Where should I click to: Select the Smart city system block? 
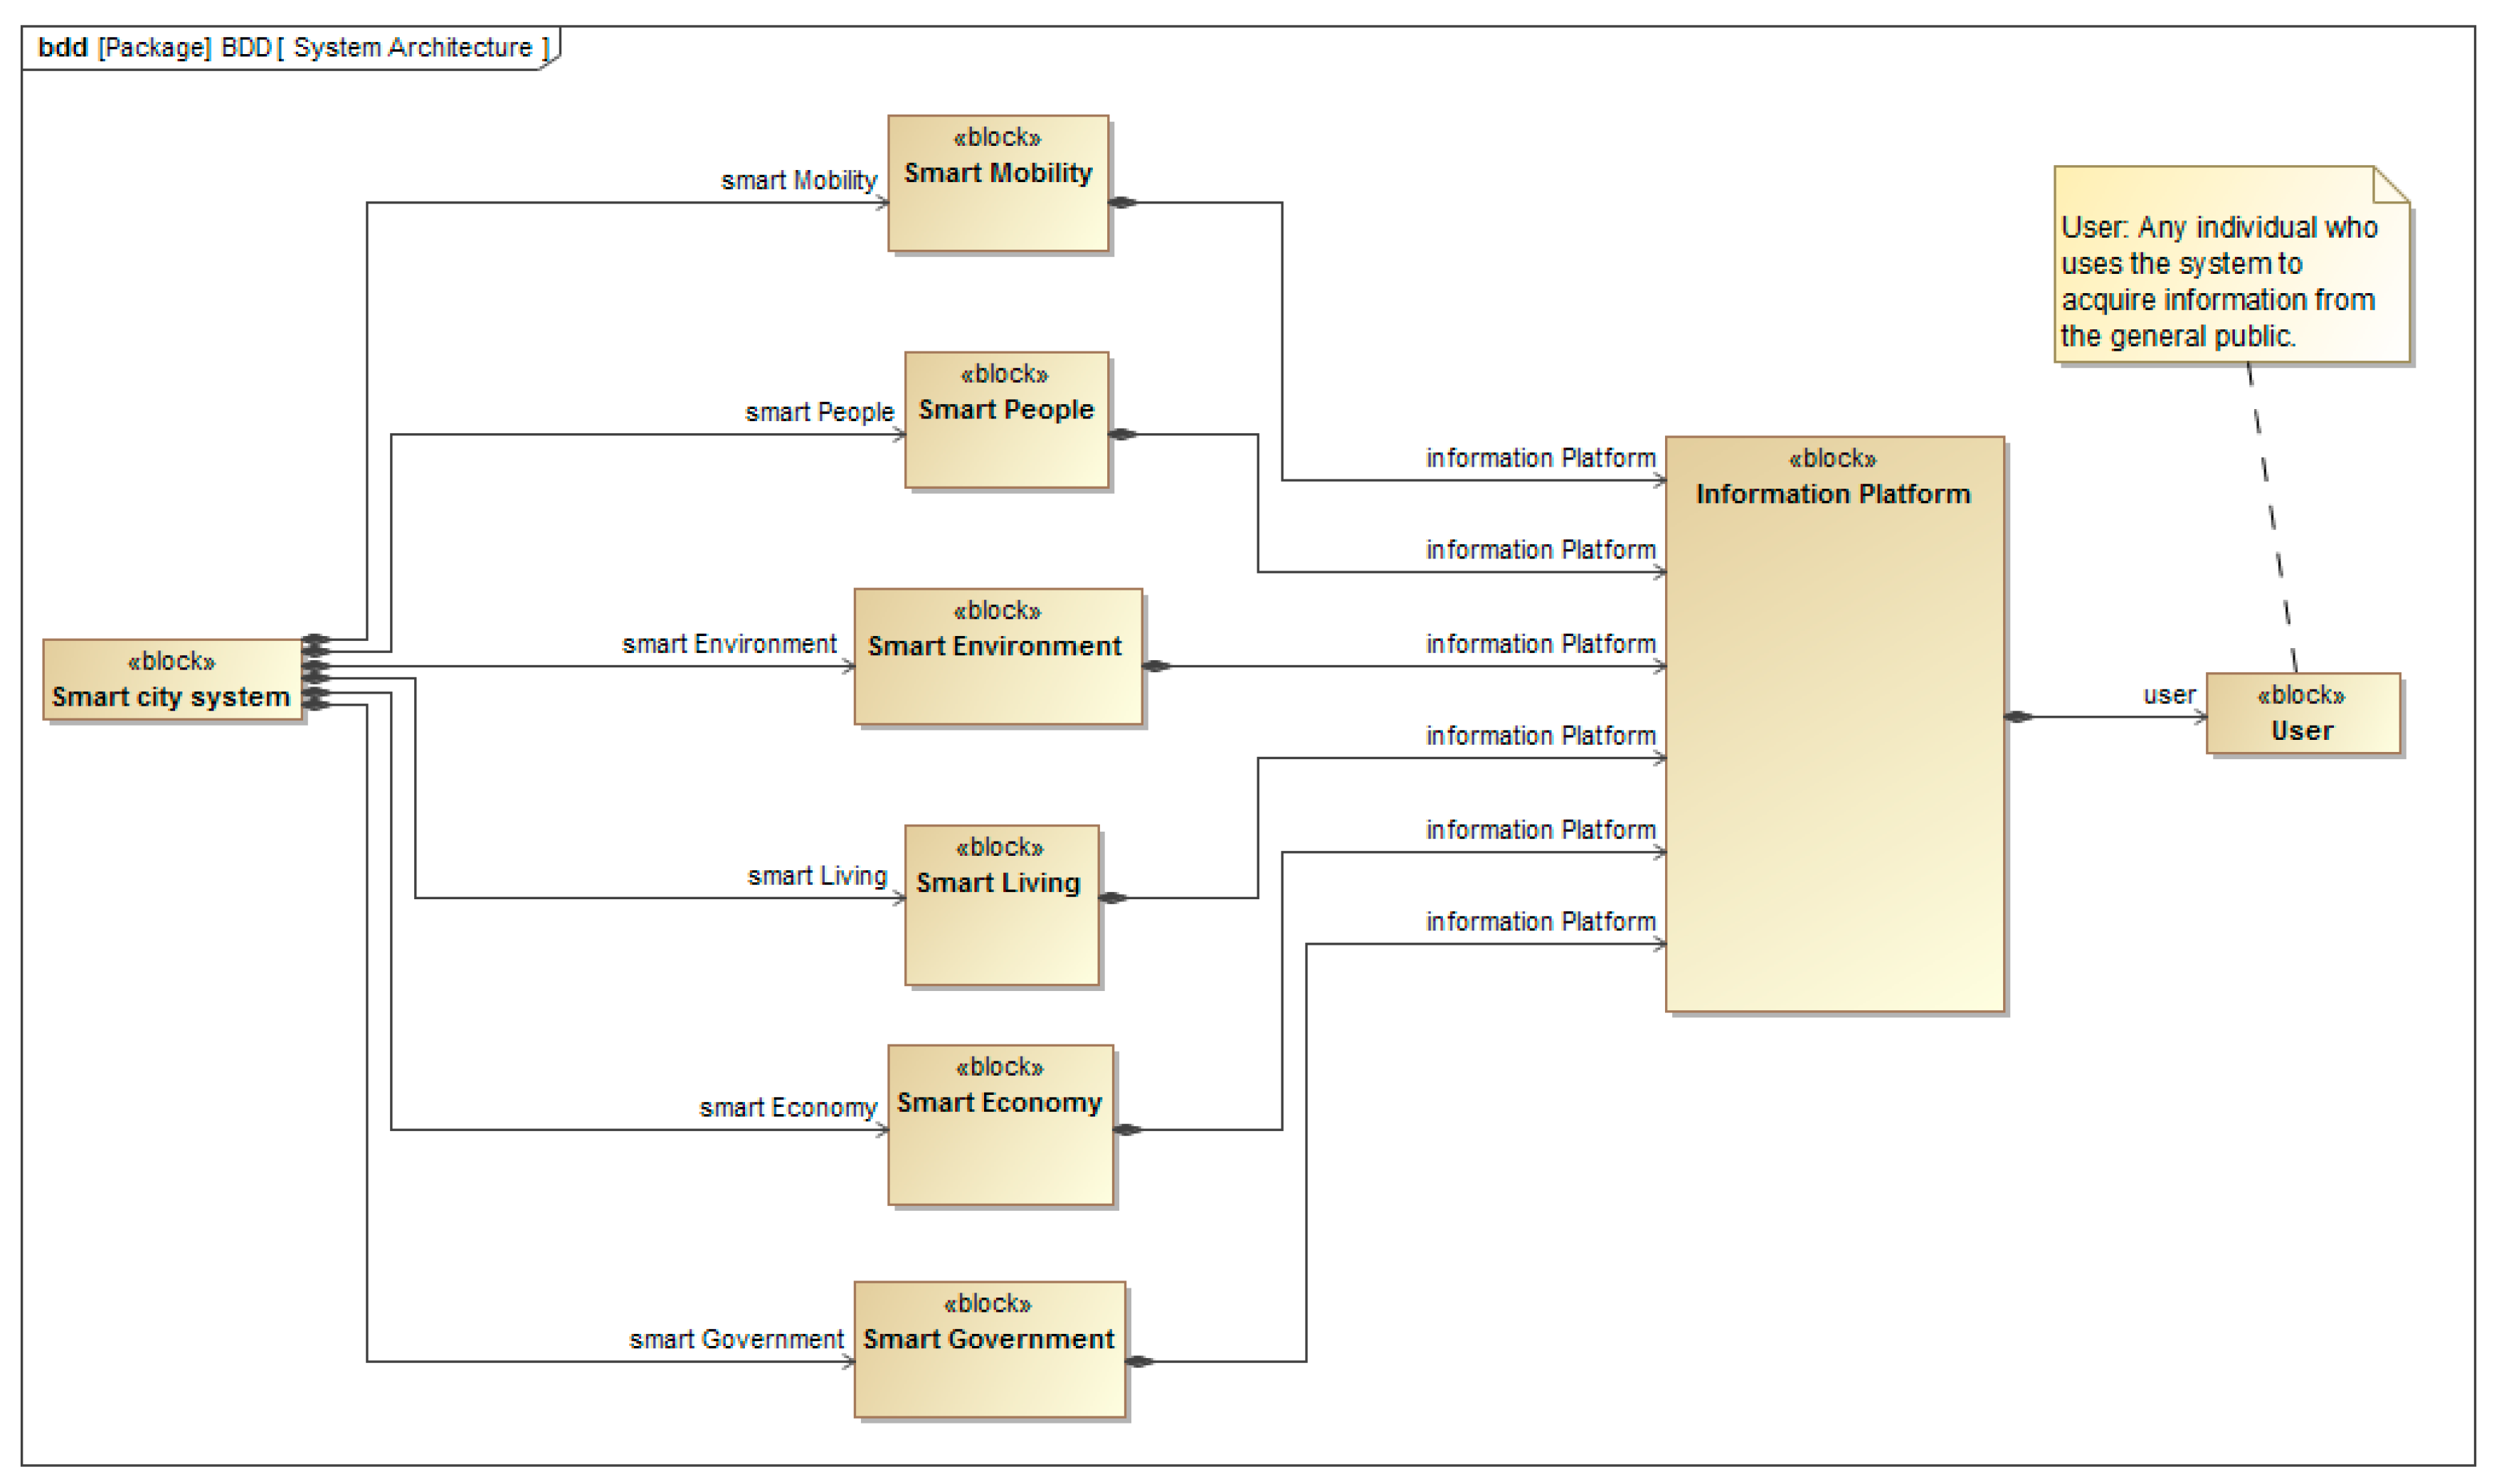(x=171, y=680)
